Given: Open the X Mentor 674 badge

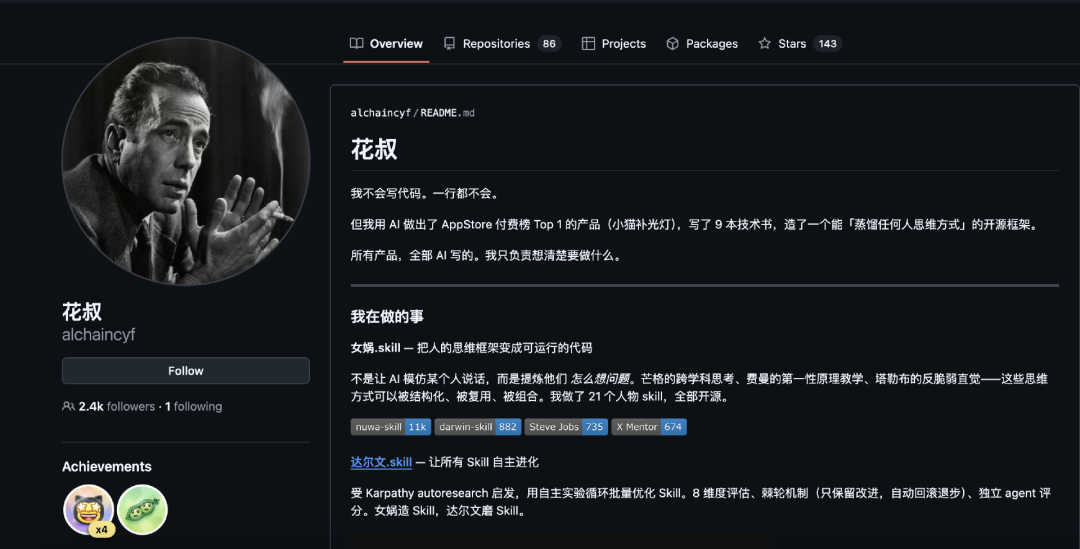Looking at the screenshot, I should (x=649, y=427).
